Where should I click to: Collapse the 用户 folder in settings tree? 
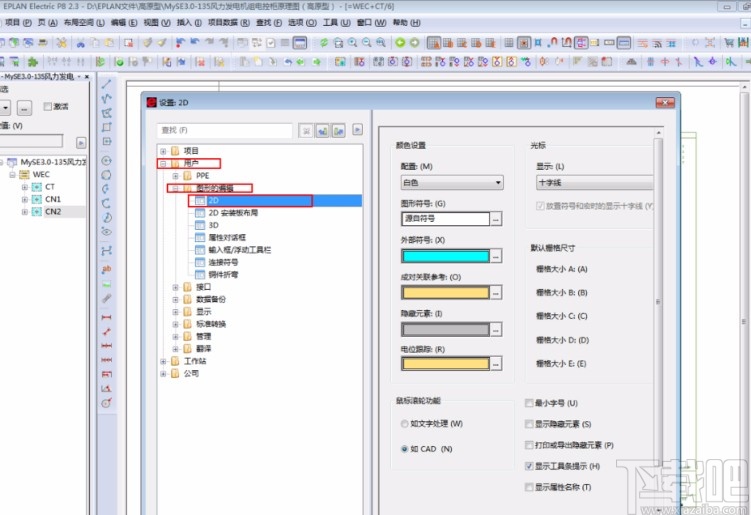(x=163, y=163)
